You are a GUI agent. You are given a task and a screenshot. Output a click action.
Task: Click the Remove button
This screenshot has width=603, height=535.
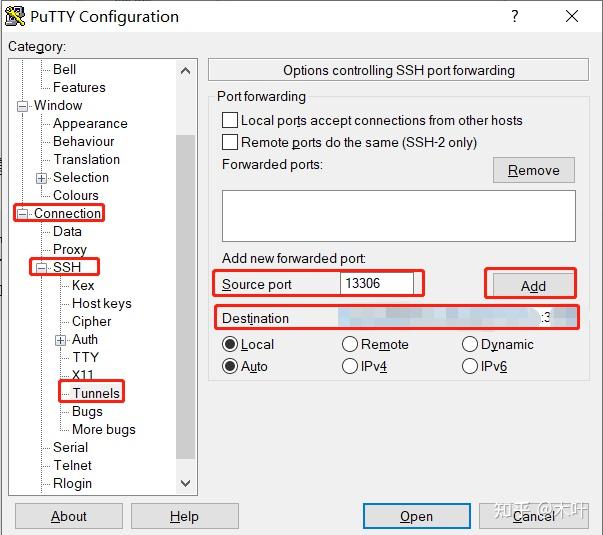pyautogui.click(x=533, y=170)
